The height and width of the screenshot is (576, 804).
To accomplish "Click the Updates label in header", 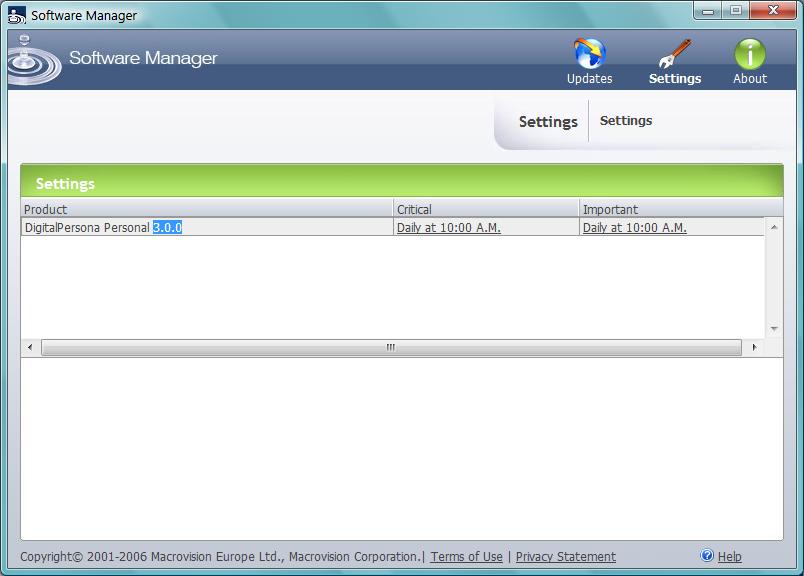I will click(x=590, y=78).
